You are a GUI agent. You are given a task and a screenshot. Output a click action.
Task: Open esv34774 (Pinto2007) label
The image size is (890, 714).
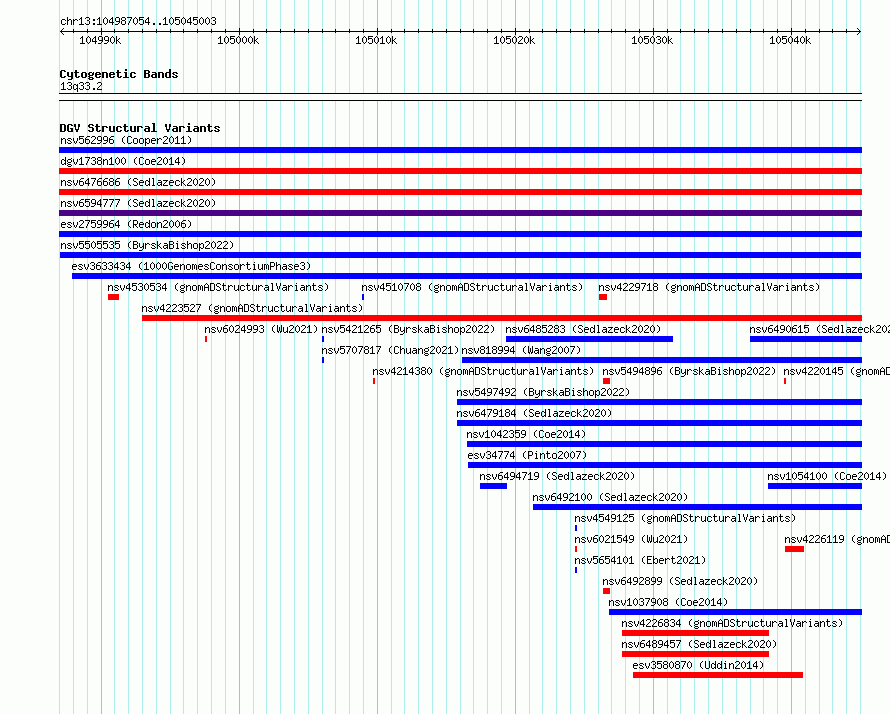point(527,455)
